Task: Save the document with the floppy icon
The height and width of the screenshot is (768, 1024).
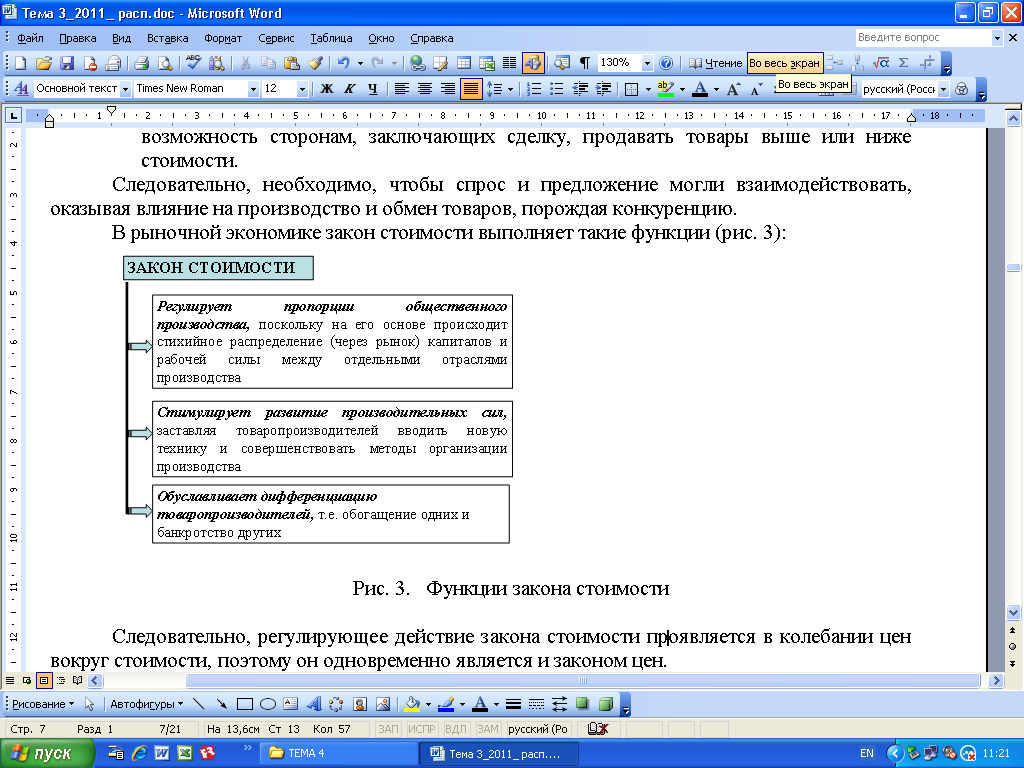Action: pos(67,63)
